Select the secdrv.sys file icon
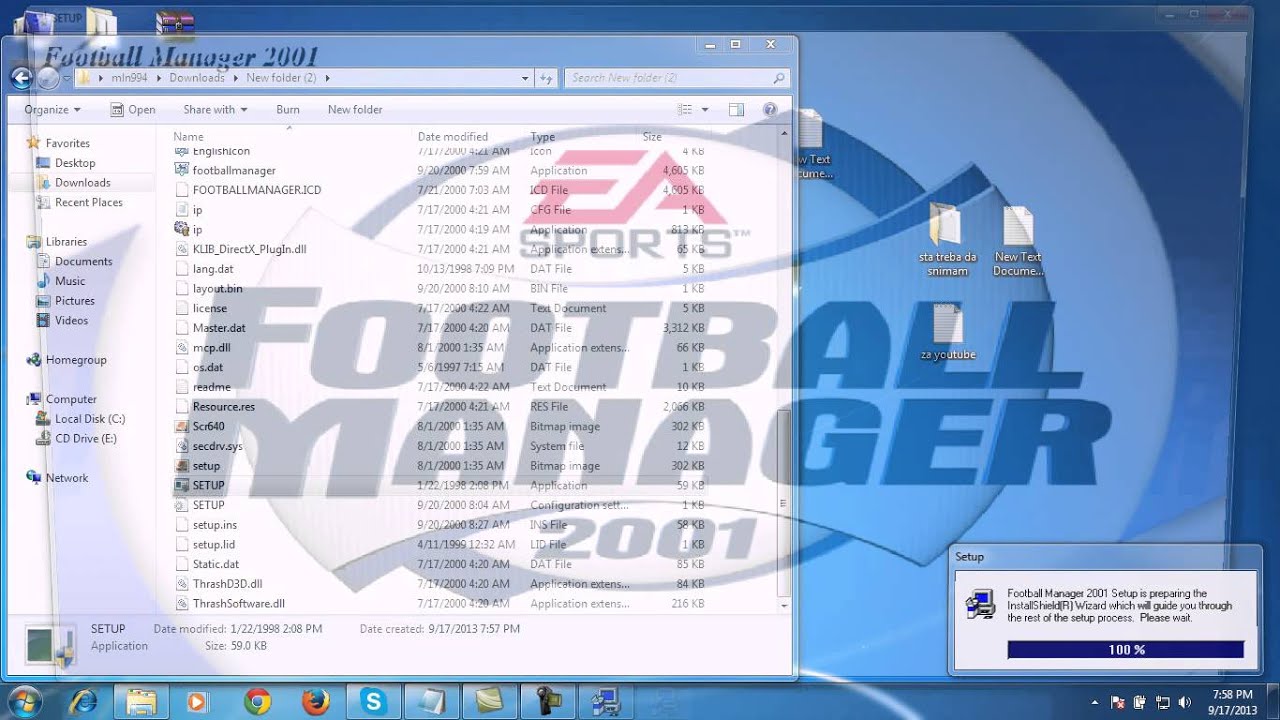 182,446
